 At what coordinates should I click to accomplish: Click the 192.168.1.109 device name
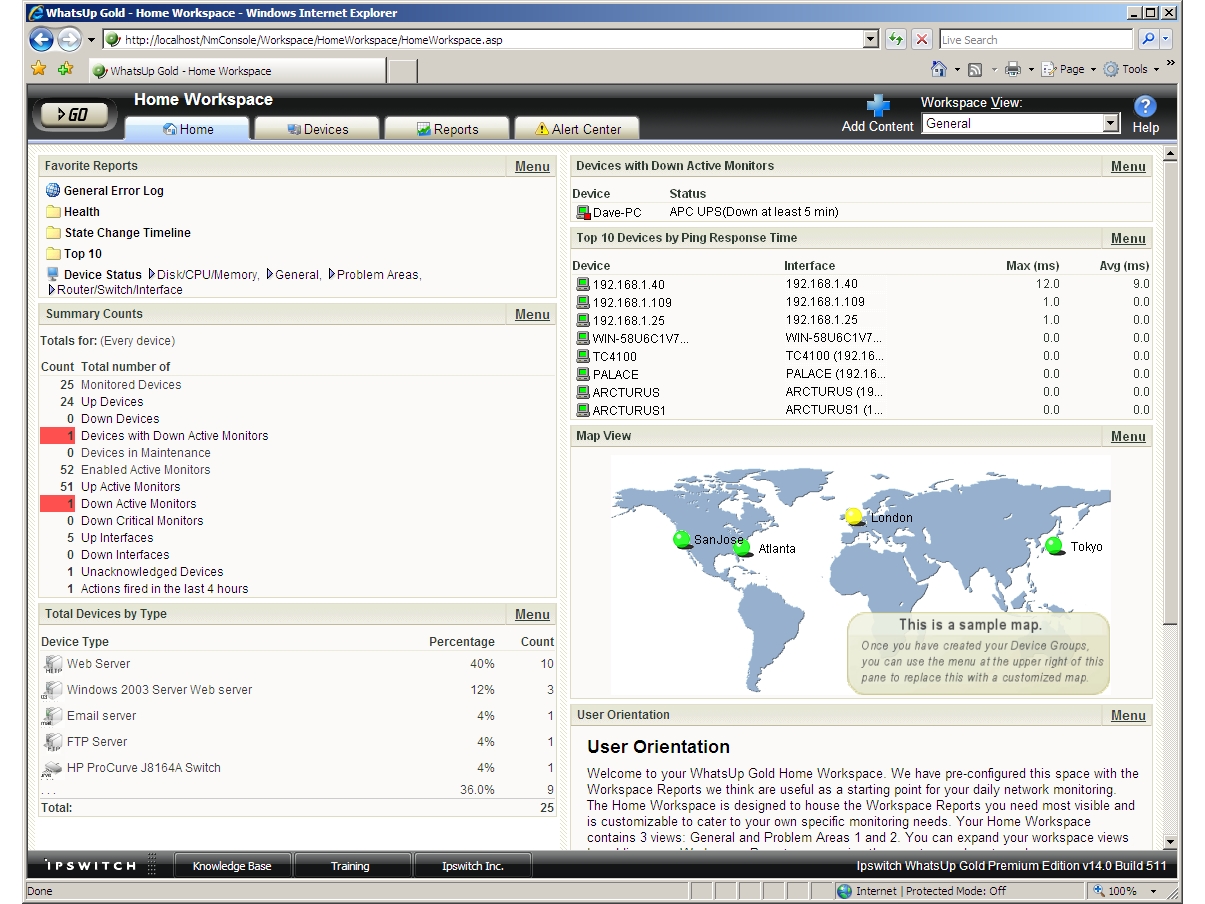tap(631, 302)
